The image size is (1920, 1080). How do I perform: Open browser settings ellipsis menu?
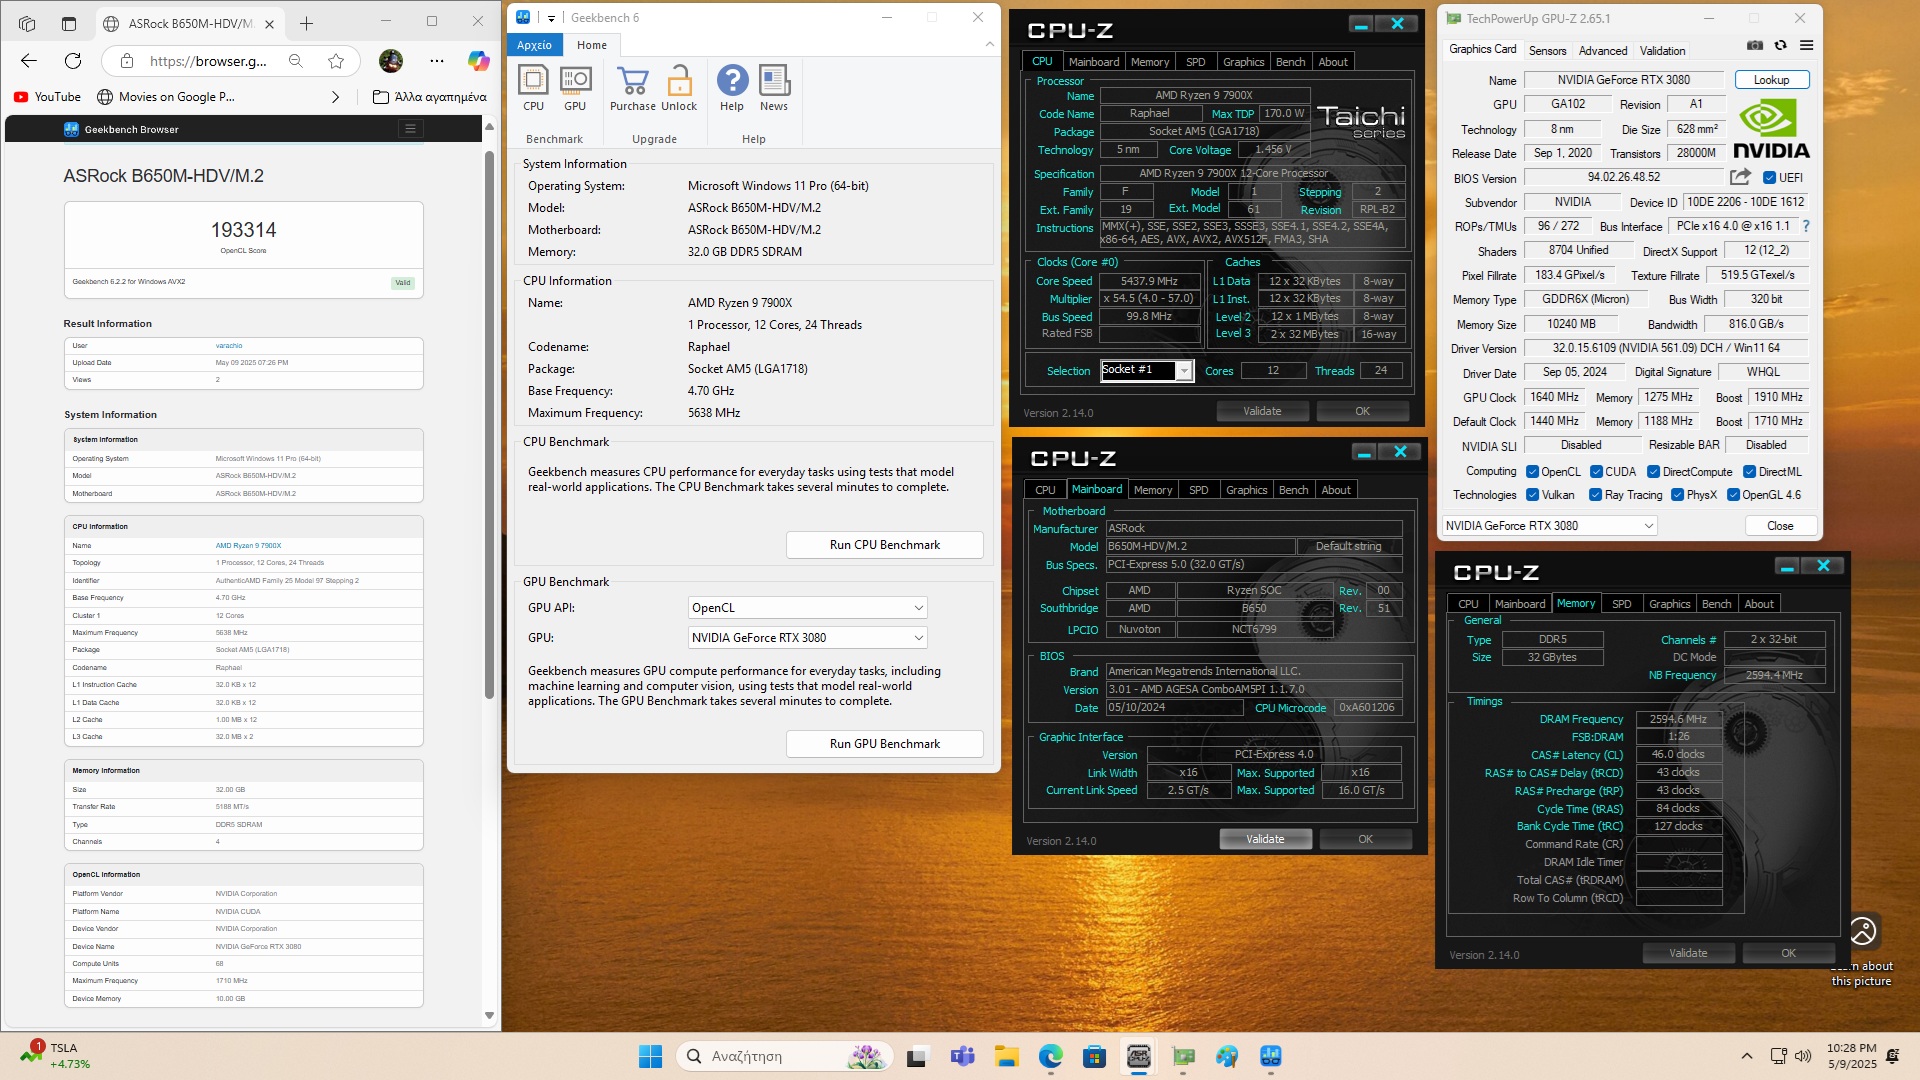[437, 61]
